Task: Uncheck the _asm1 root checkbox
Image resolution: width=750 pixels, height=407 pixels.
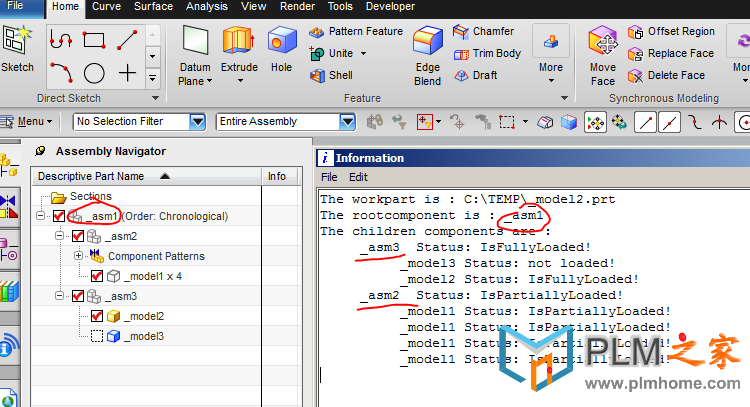Action: (59, 216)
